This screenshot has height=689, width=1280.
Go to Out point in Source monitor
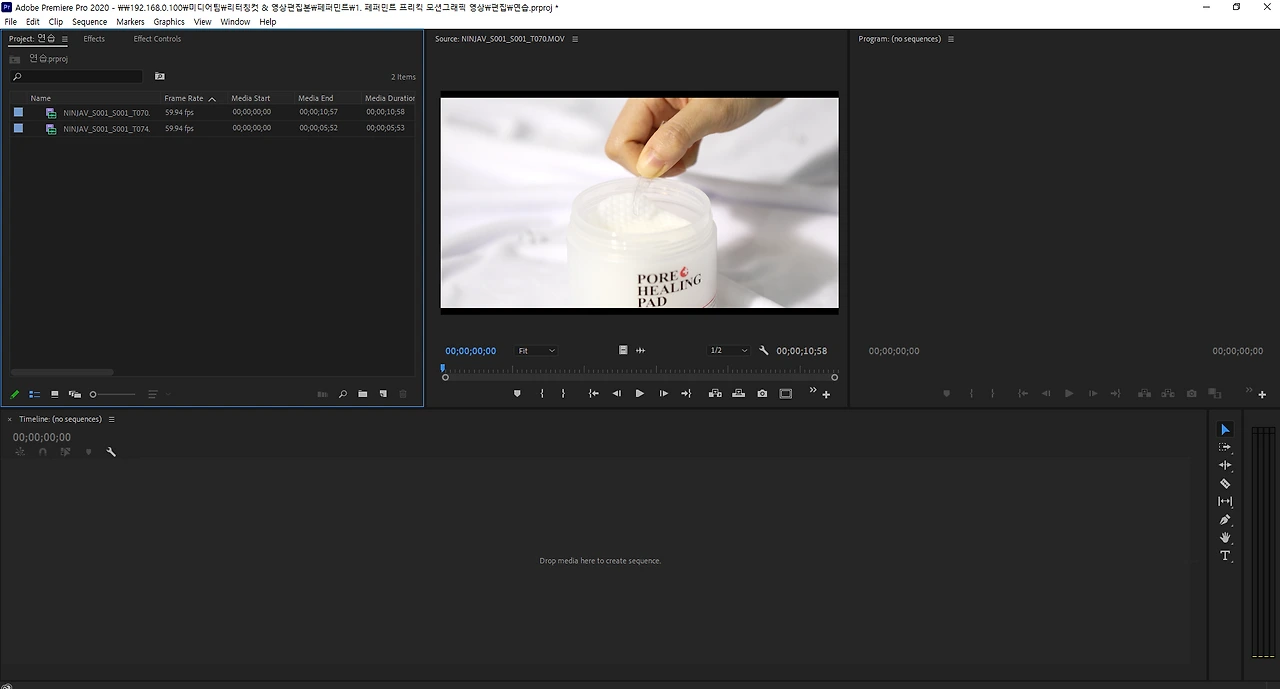(x=686, y=394)
